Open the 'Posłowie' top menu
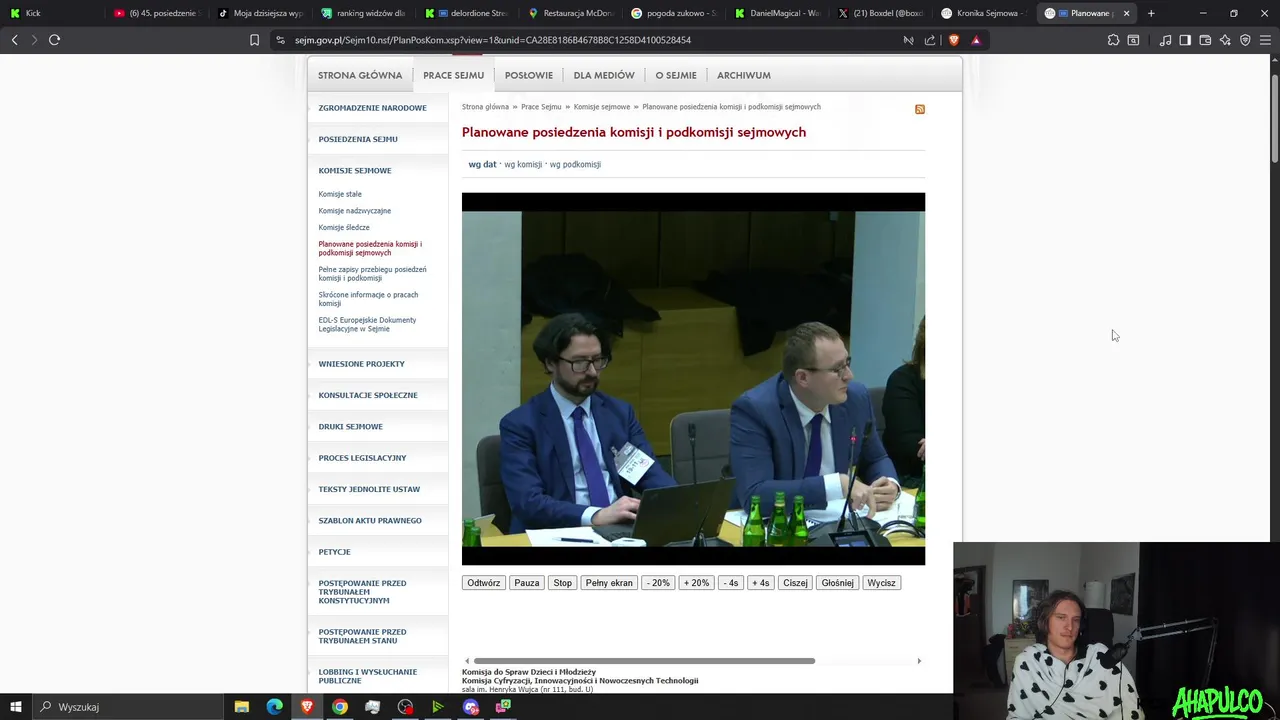The height and width of the screenshot is (720, 1280). coord(529,75)
